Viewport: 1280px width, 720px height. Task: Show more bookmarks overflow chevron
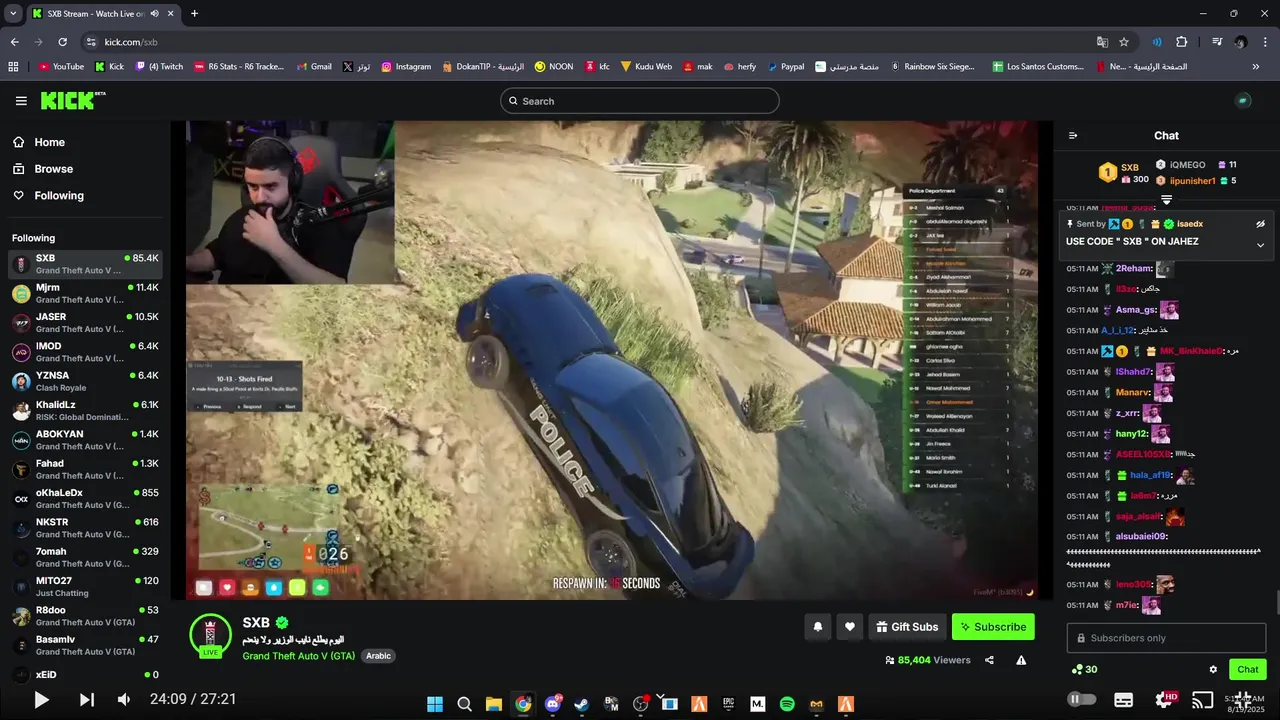[x=1256, y=67]
